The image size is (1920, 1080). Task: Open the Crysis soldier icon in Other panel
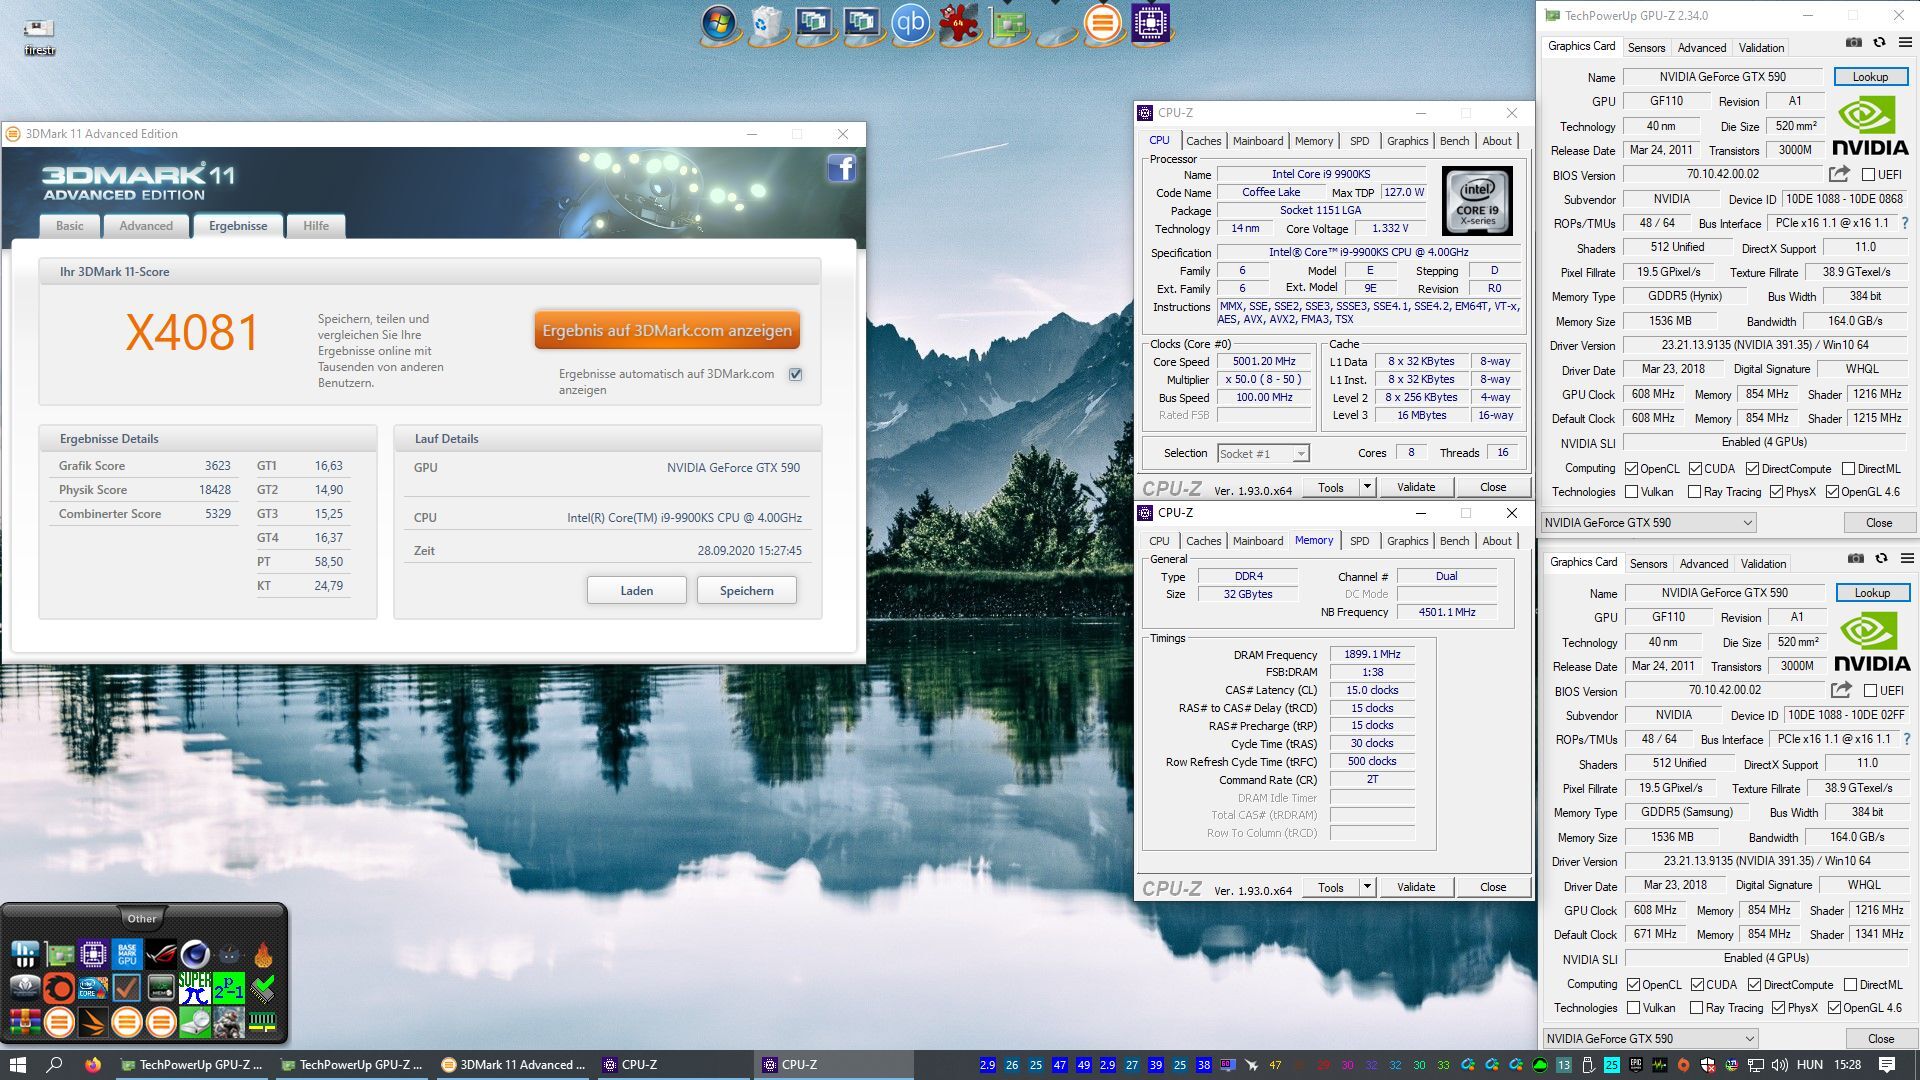point(229,1022)
